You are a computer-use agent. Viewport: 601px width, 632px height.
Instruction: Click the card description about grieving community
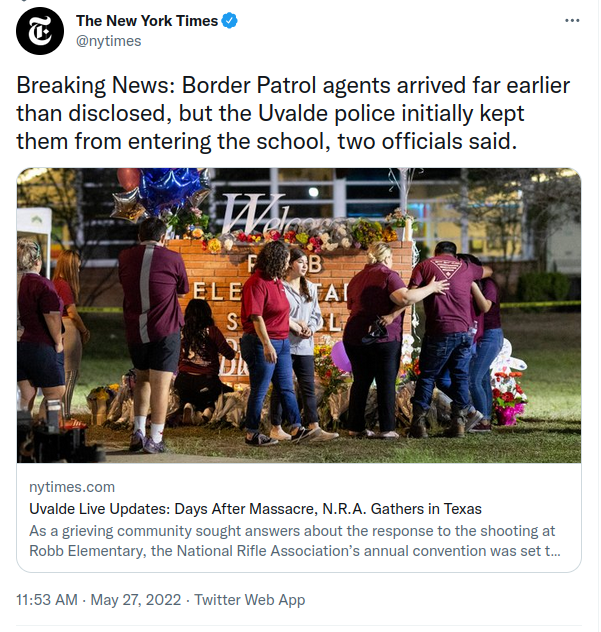(x=295, y=541)
